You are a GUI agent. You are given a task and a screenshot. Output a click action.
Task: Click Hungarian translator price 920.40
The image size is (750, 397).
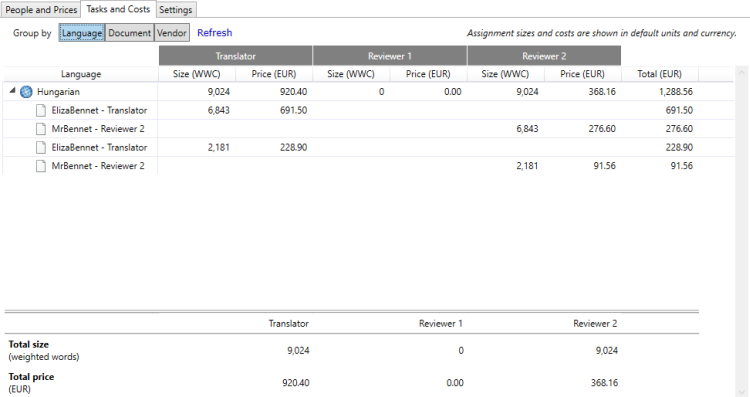[293, 92]
